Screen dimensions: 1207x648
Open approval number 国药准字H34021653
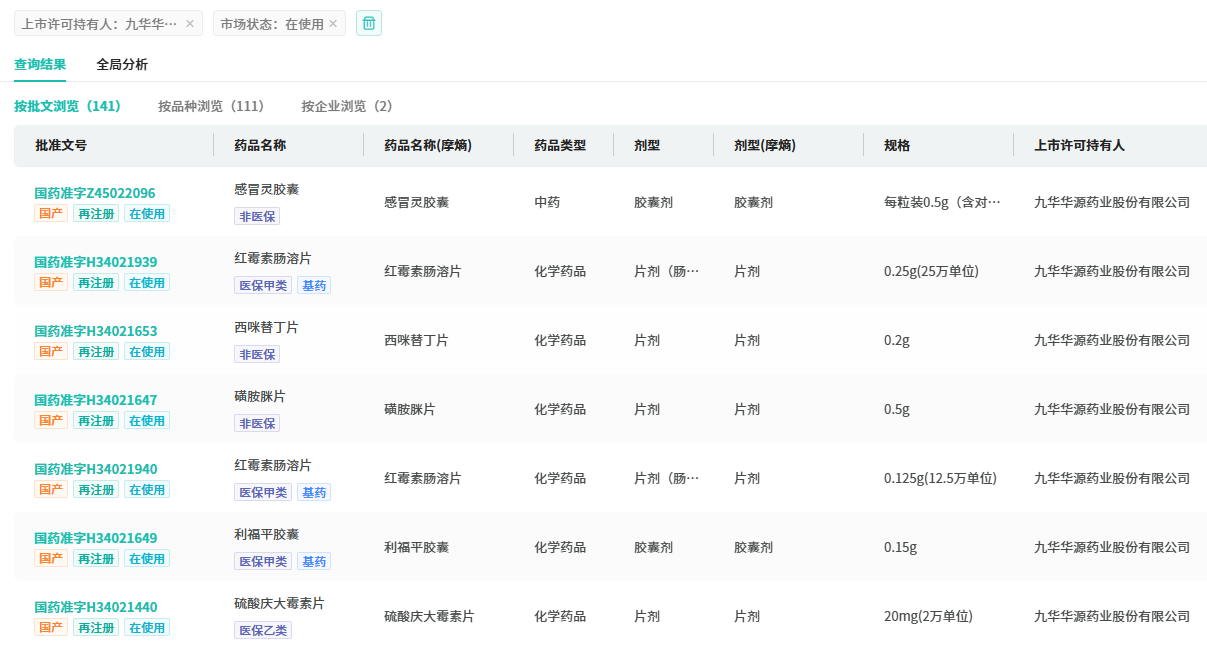pos(95,331)
